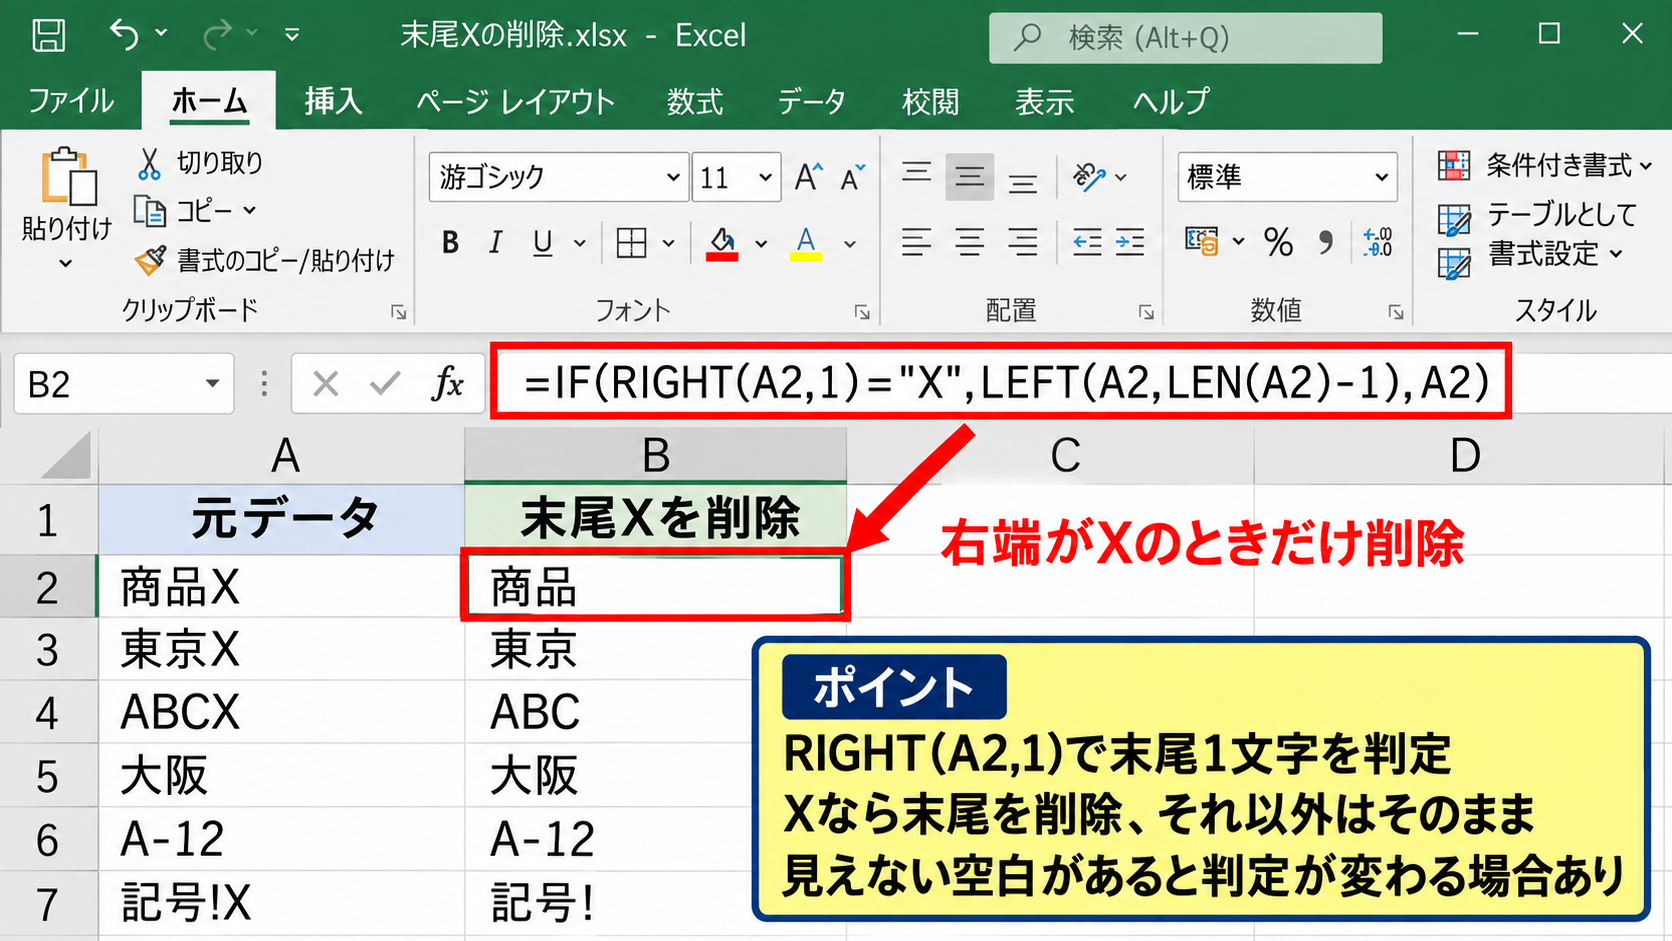Switch to the 数式 tab

tap(695, 101)
